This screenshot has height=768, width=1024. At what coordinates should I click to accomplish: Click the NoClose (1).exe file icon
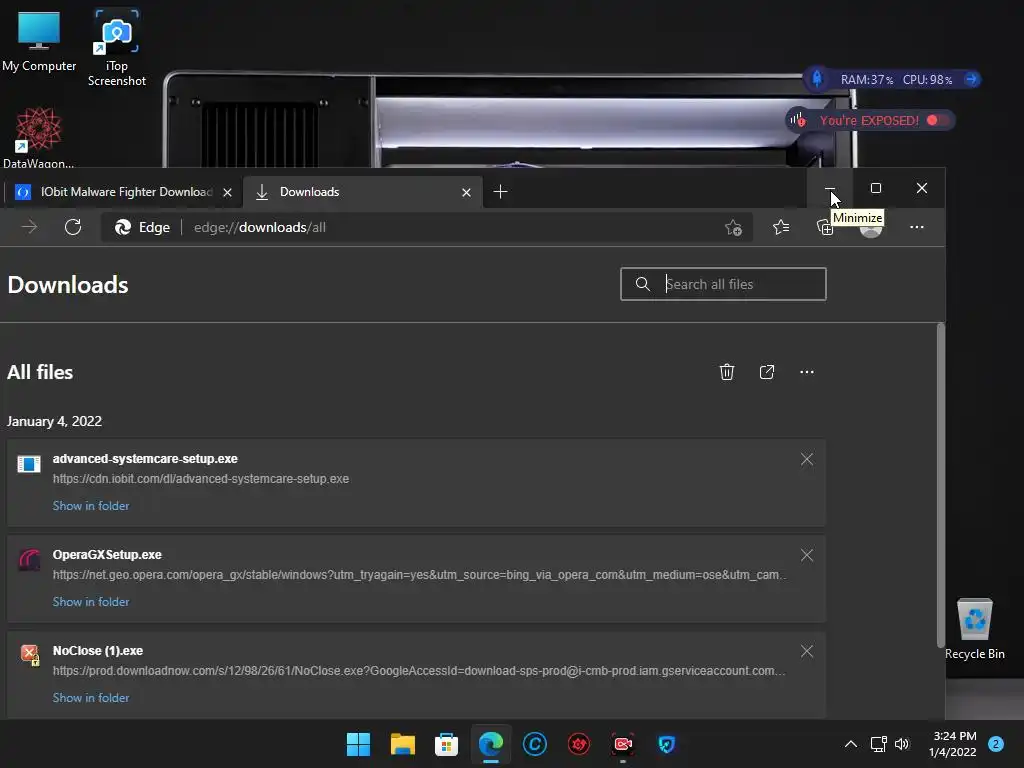(x=29, y=654)
